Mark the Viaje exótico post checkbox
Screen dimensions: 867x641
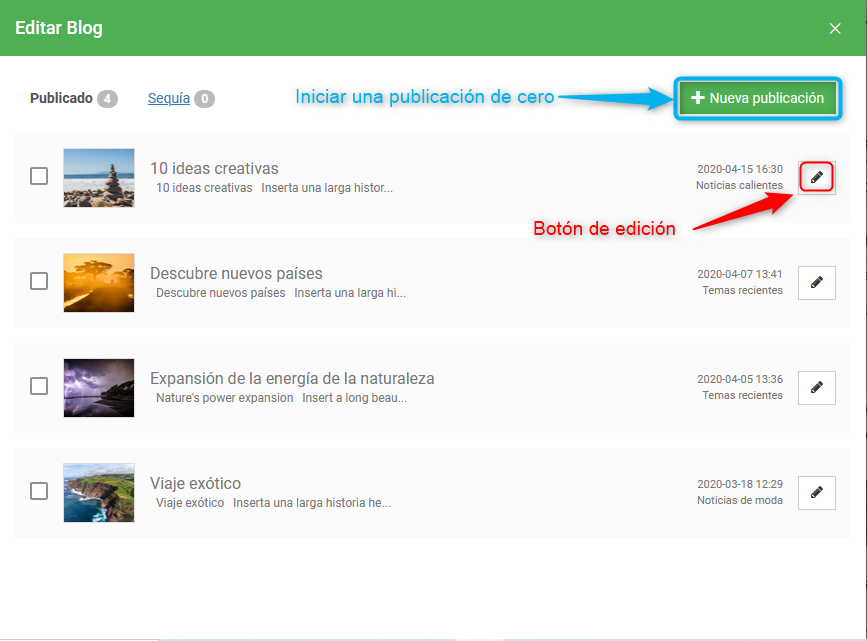pos(39,491)
